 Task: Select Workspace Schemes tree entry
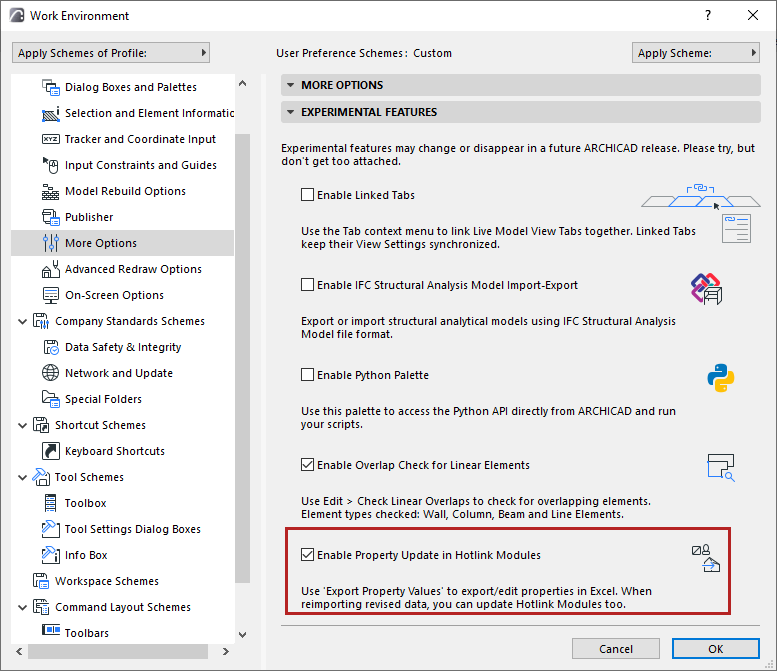pos(122,581)
